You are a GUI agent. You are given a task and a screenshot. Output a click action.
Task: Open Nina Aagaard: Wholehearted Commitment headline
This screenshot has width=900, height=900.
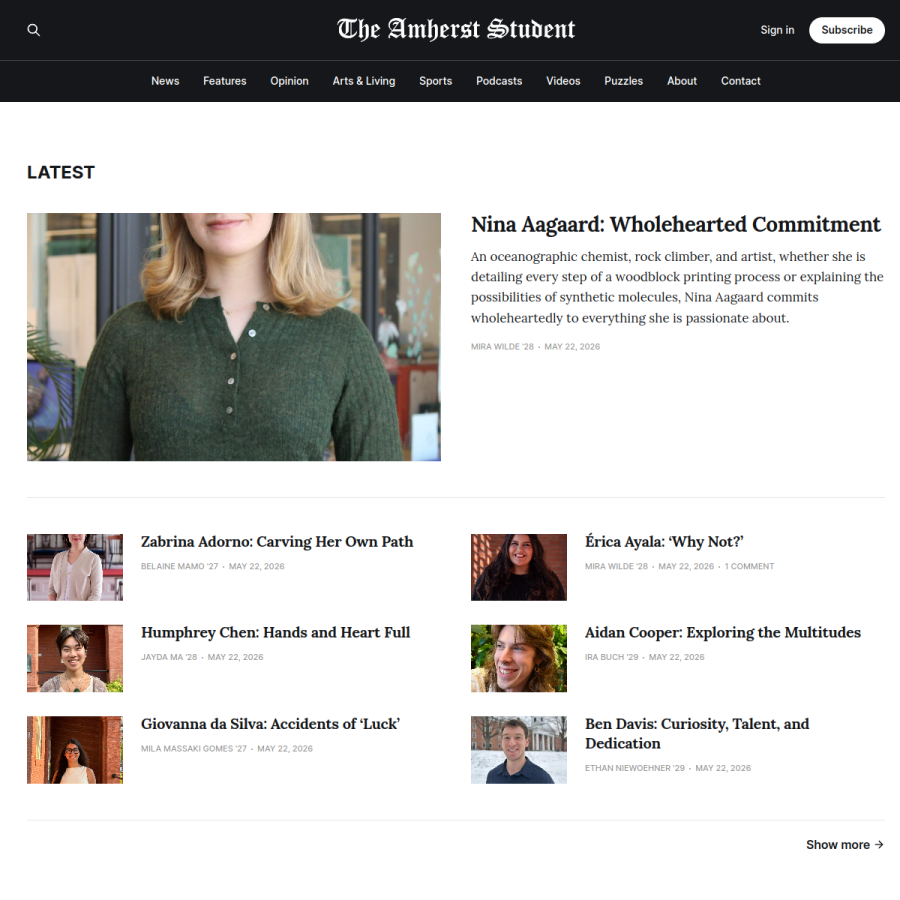676,224
